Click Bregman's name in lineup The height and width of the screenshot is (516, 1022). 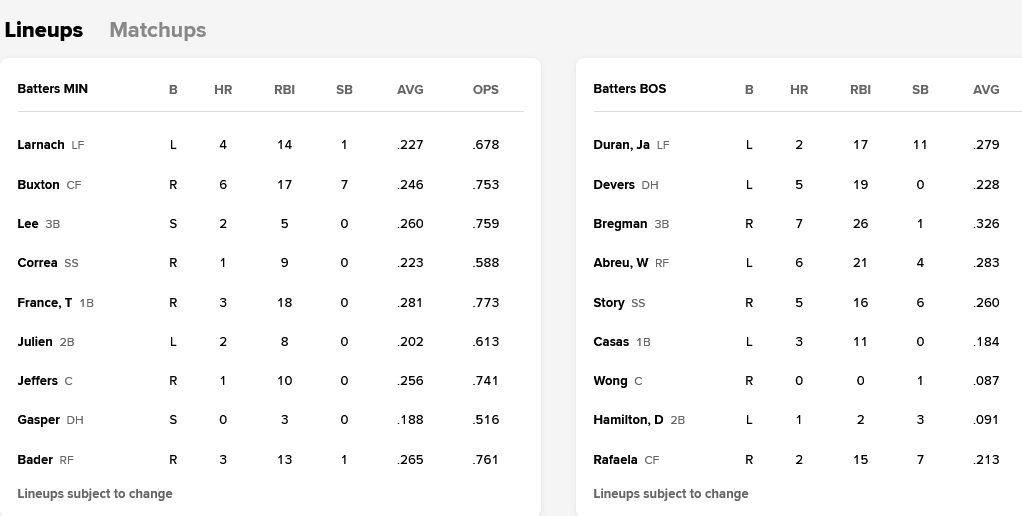click(x=620, y=224)
